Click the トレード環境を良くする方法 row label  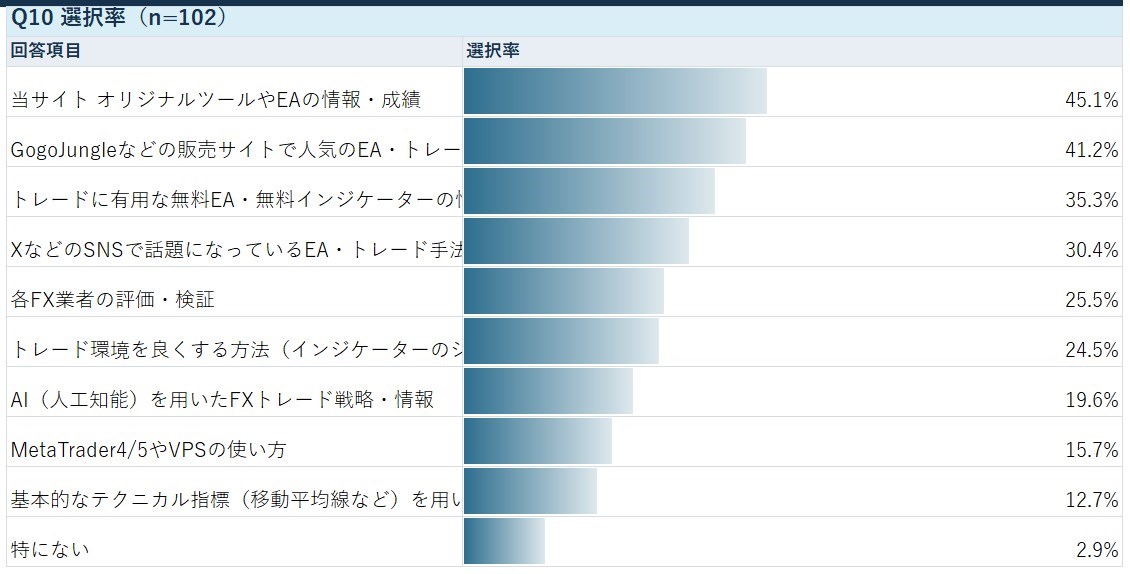coord(236,350)
